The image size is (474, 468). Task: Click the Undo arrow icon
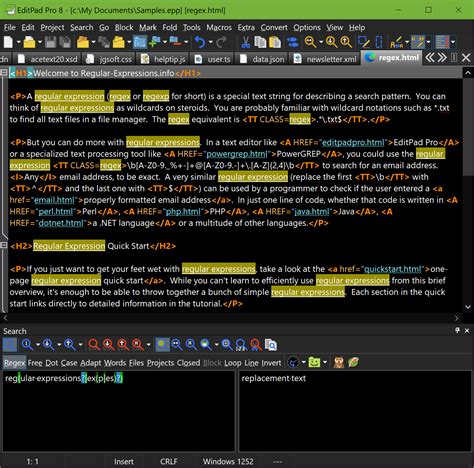coord(200,42)
